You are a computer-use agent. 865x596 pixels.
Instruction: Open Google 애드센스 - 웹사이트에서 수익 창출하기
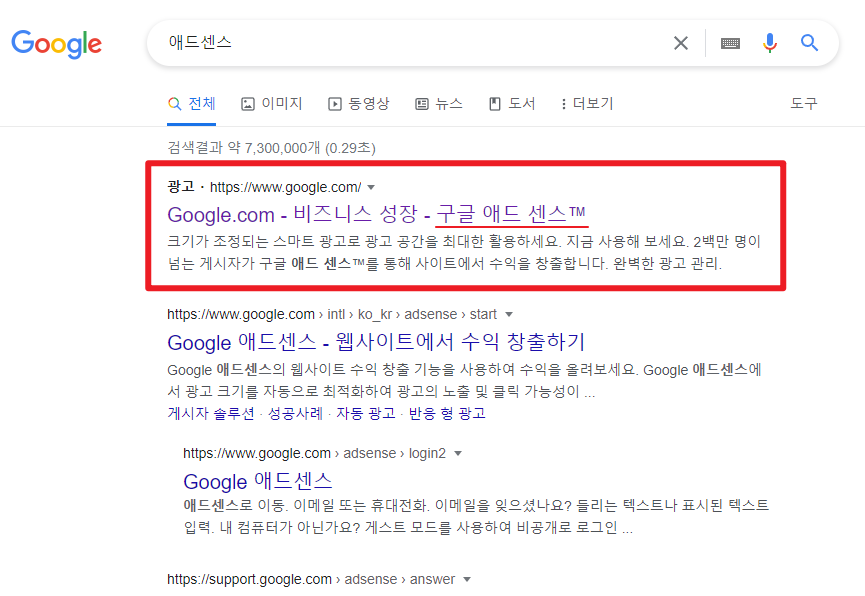tap(376, 342)
